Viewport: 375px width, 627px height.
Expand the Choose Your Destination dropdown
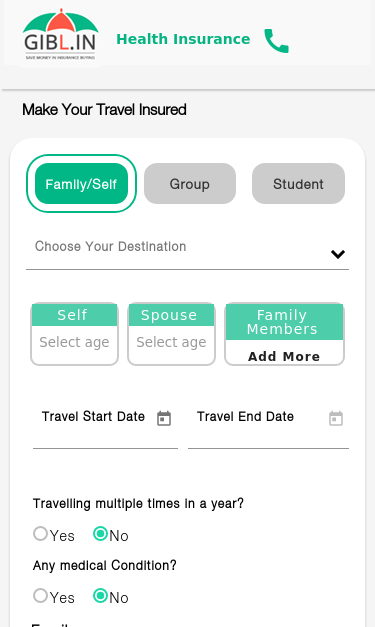[x=188, y=250]
